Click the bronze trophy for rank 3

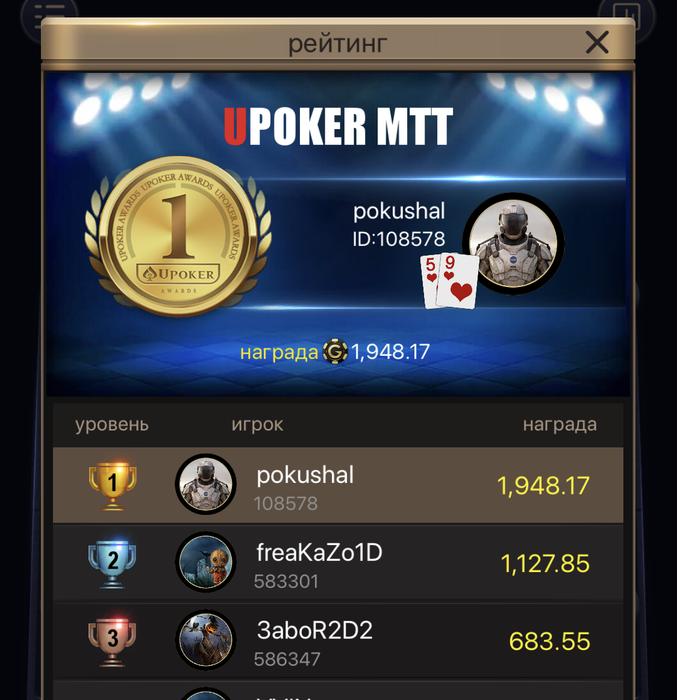pyautogui.click(x=112, y=641)
